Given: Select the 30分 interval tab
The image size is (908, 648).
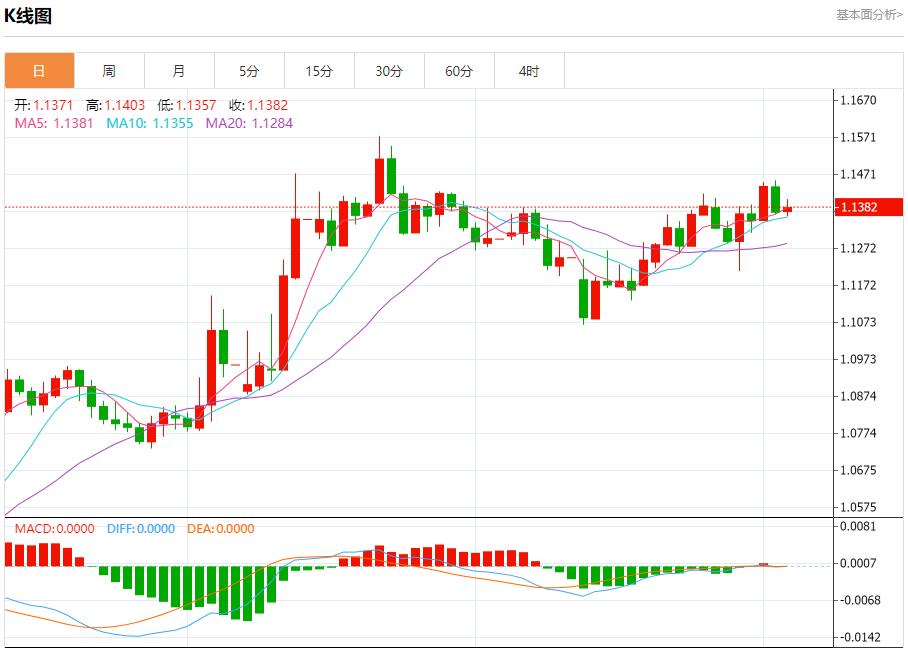Looking at the screenshot, I should (389, 71).
